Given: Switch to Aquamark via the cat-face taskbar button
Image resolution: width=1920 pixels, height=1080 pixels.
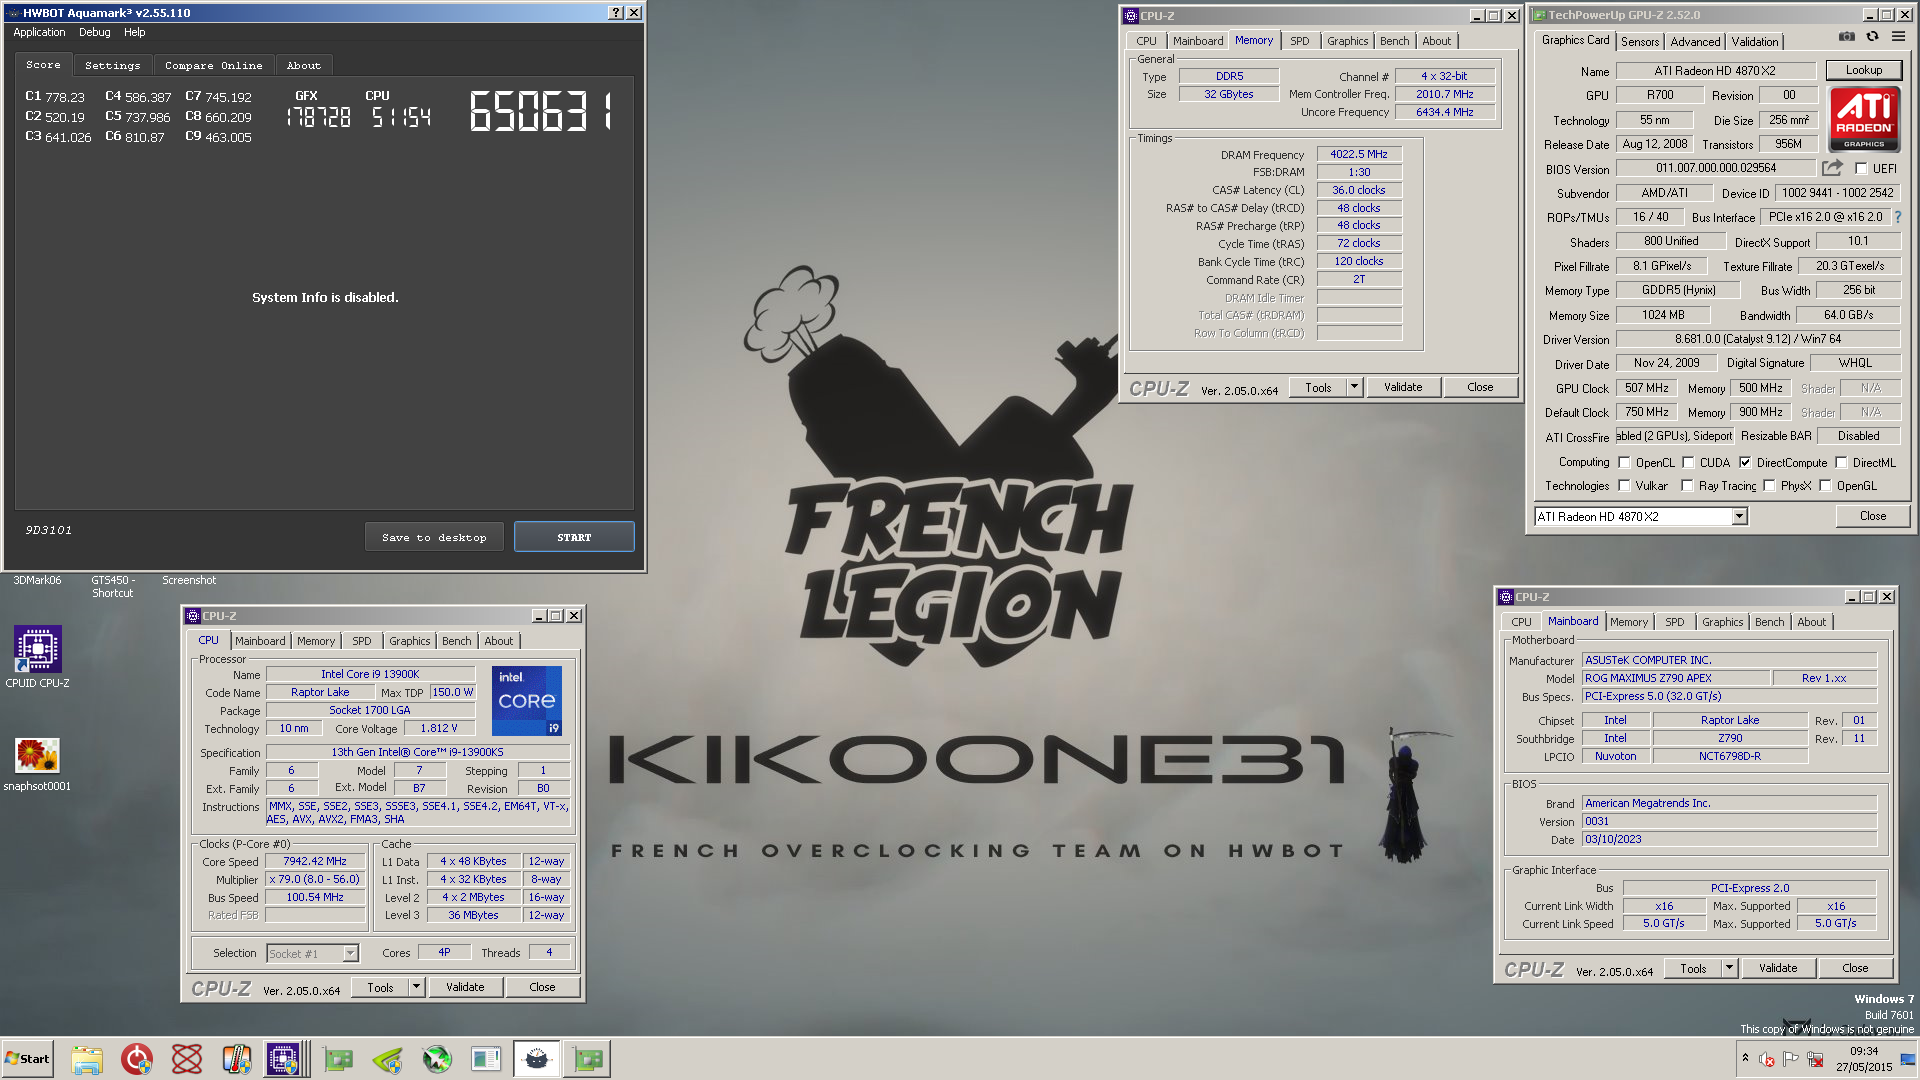Looking at the screenshot, I should (537, 1059).
